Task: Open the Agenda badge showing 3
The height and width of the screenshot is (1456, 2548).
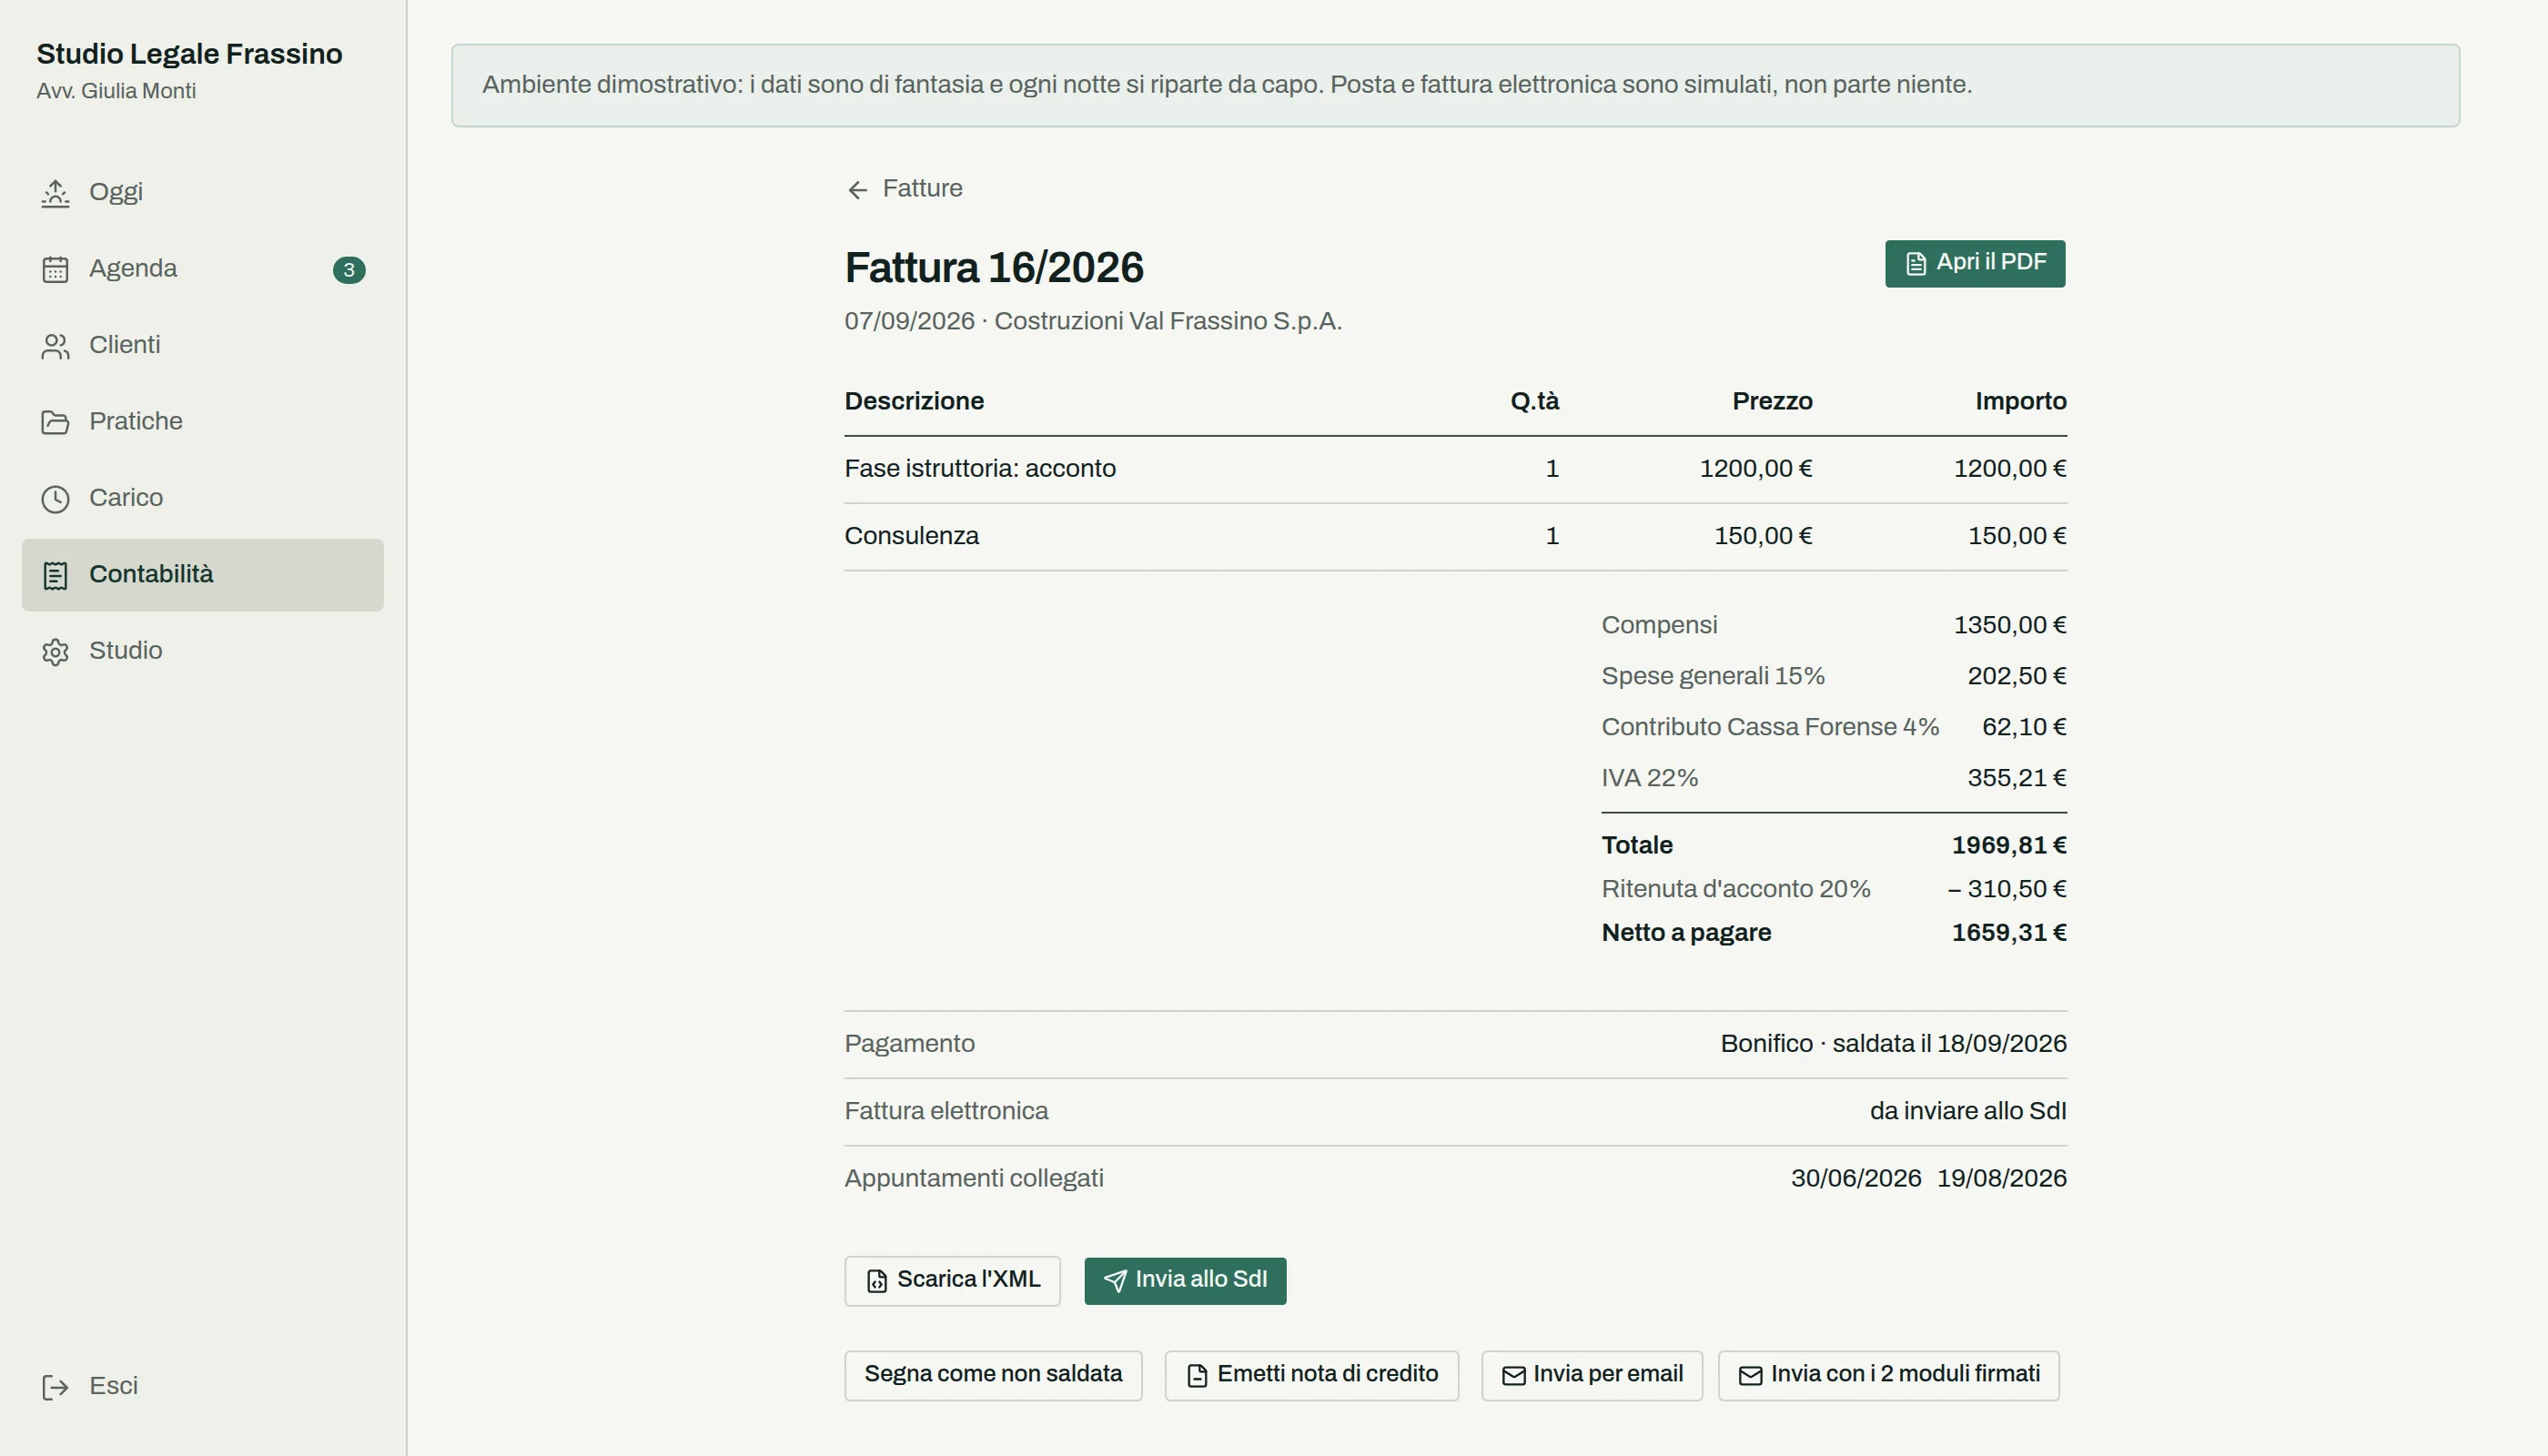Action: tap(349, 270)
